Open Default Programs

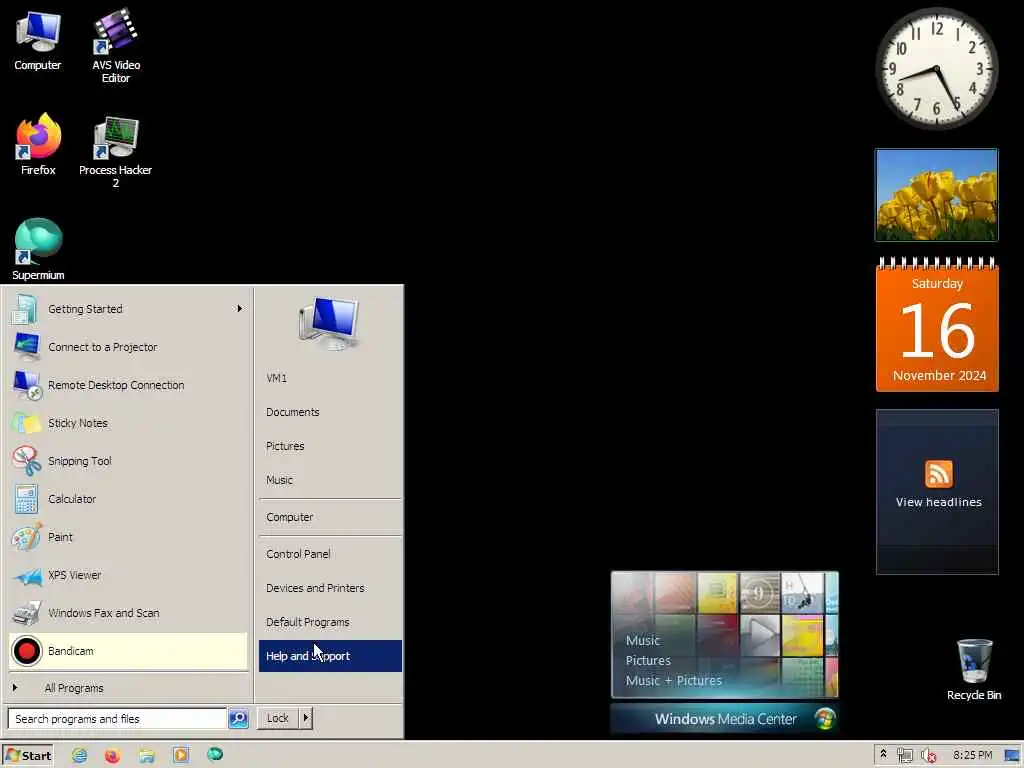pyautogui.click(x=330, y=622)
